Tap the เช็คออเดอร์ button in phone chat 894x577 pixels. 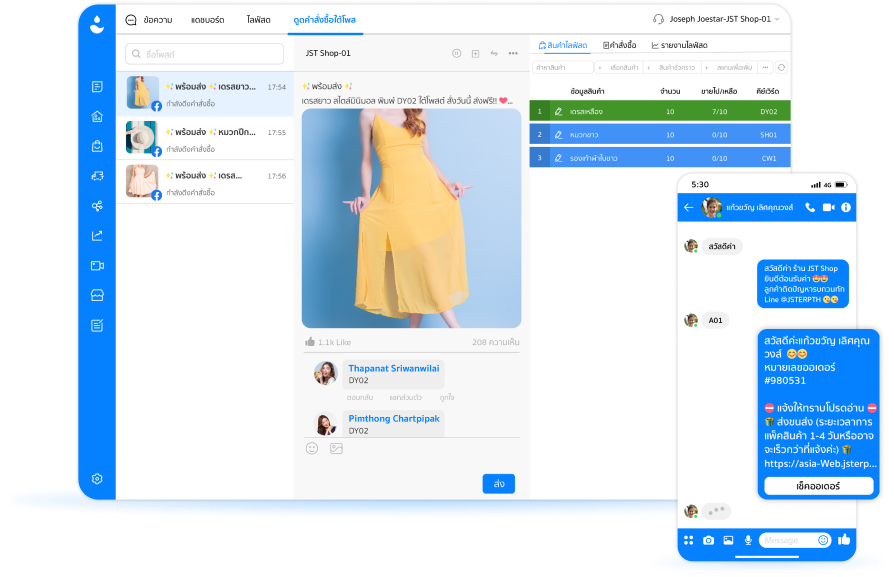(818, 486)
